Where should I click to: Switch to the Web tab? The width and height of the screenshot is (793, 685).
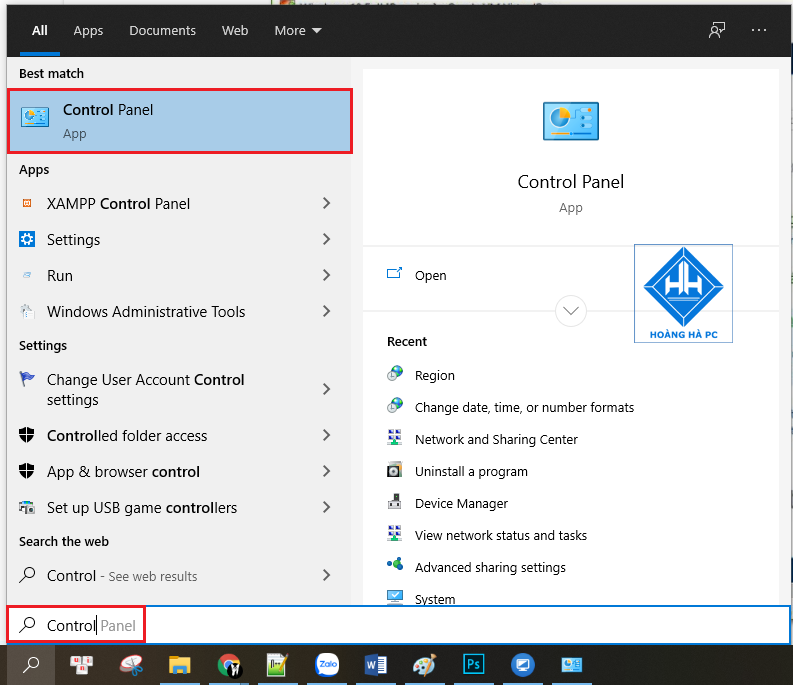click(x=235, y=30)
